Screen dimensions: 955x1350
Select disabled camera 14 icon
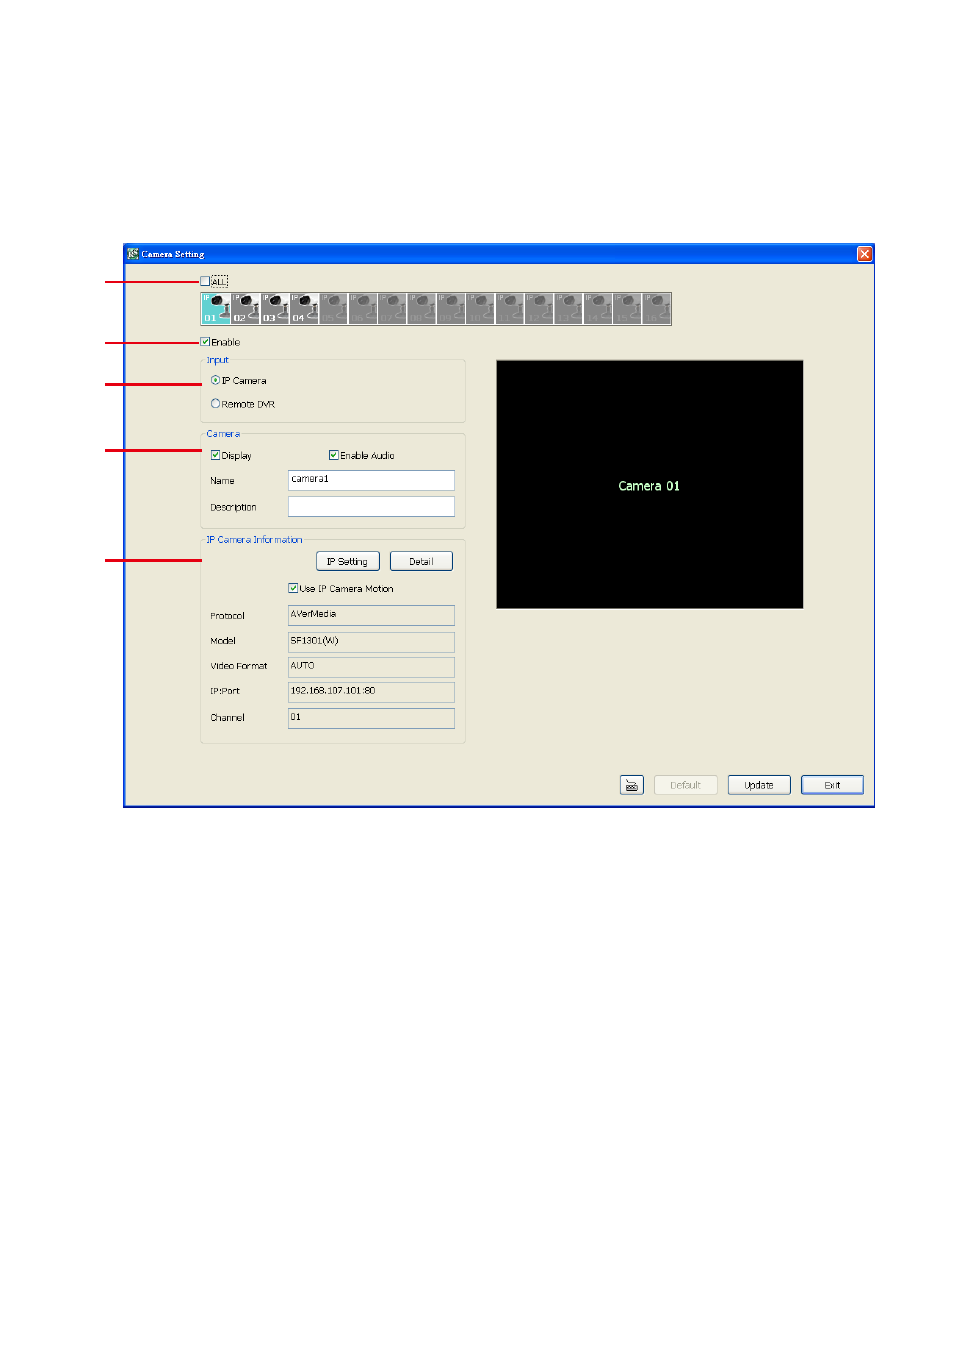[598, 308]
